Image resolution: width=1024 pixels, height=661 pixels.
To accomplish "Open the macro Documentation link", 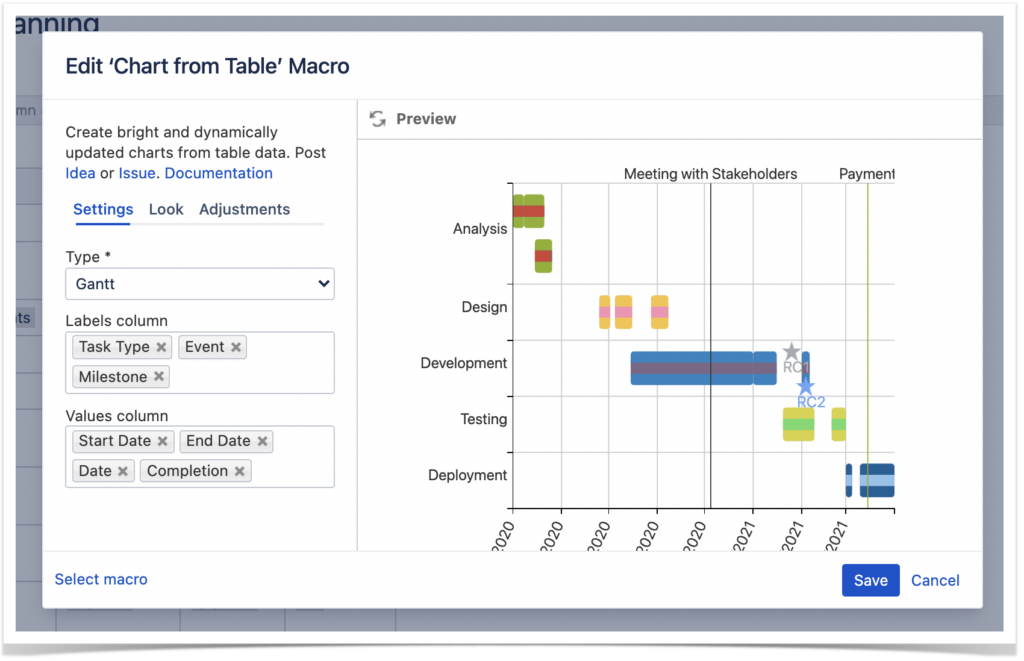I will tap(218, 172).
